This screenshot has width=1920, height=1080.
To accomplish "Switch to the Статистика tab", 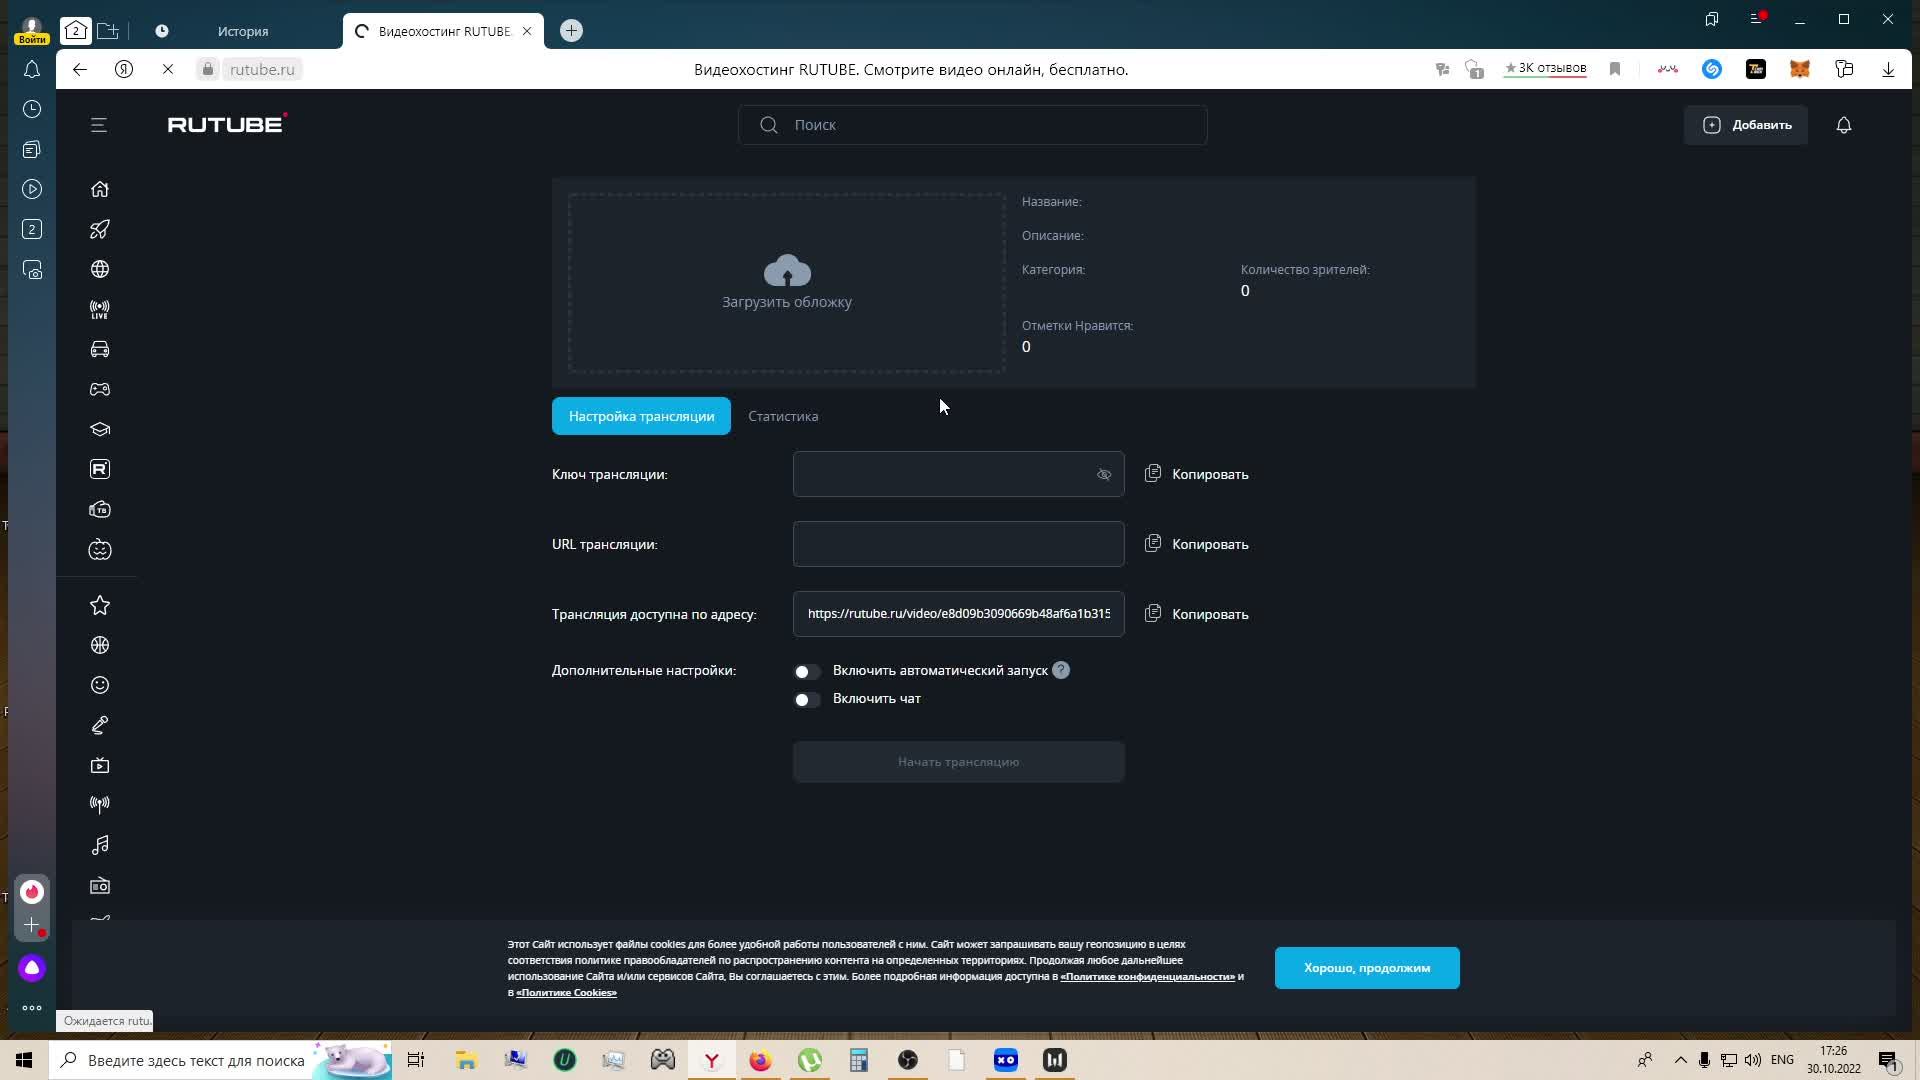I will pos(783,416).
